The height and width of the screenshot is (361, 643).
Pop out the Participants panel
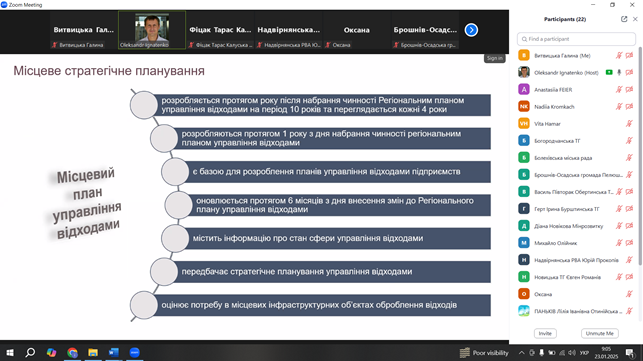click(x=624, y=19)
